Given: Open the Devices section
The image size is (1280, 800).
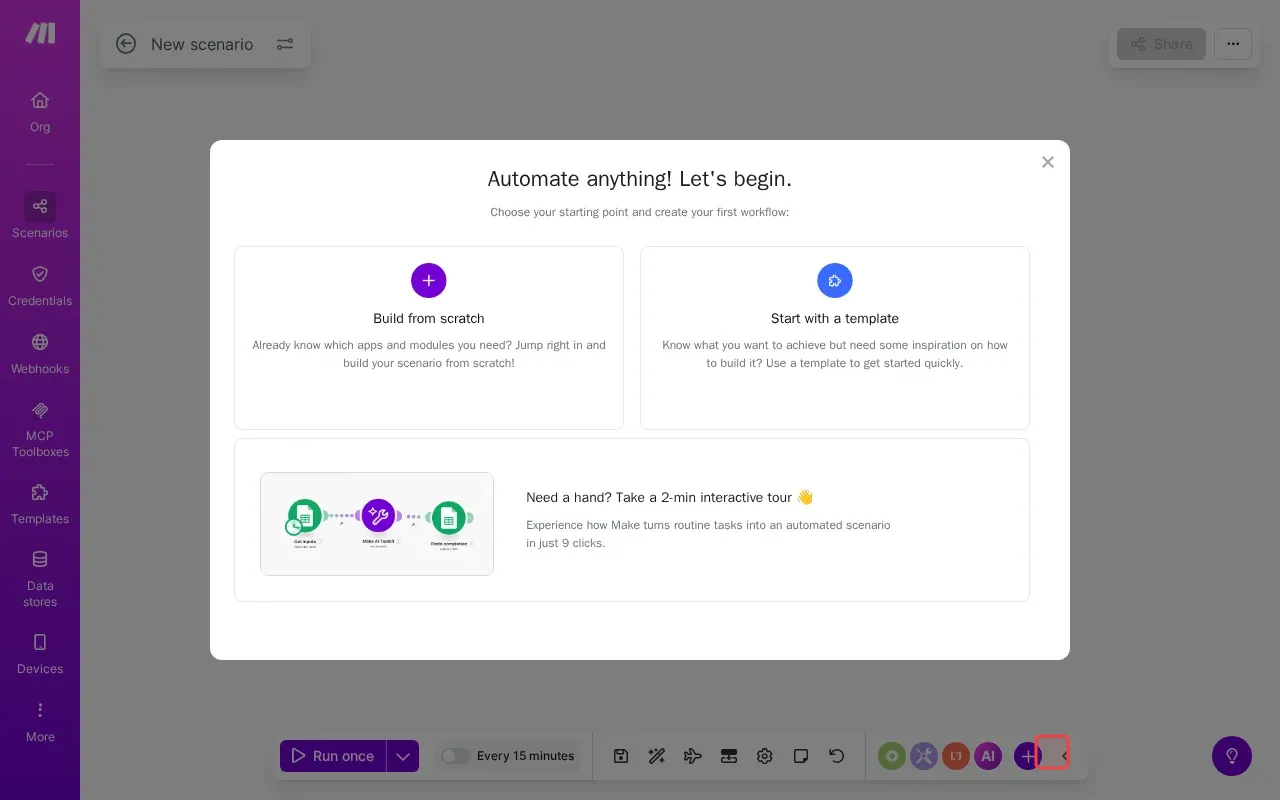Looking at the screenshot, I should click(x=40, y=653).
